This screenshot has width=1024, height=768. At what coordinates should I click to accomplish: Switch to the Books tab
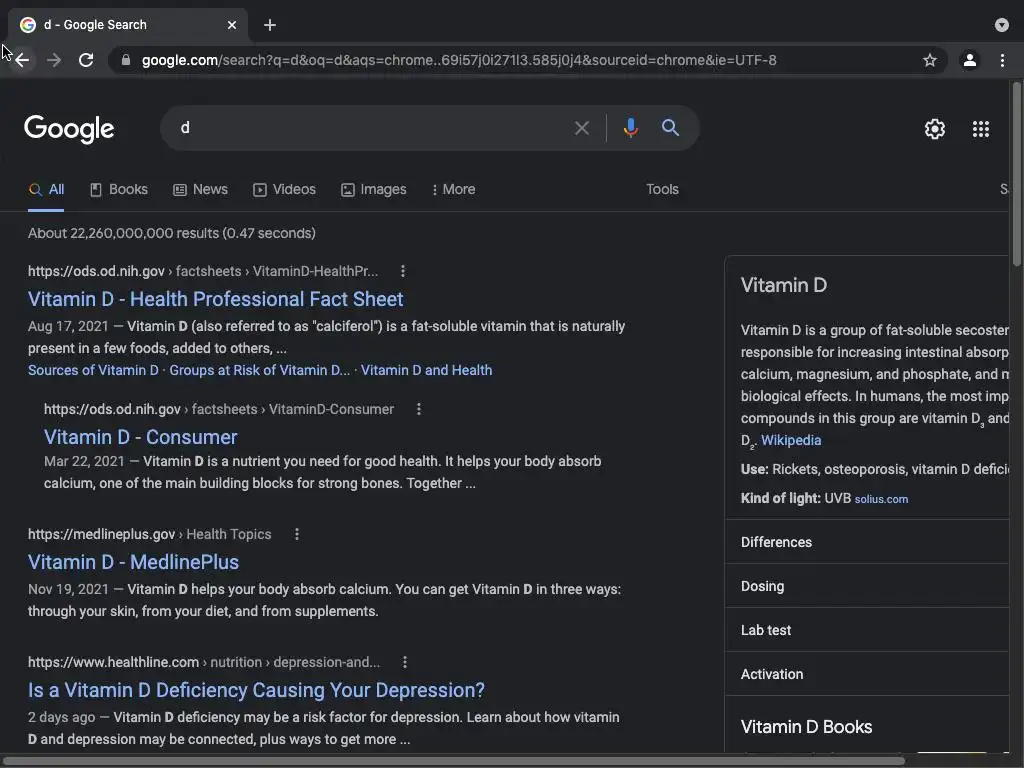click(x=119, y=189)
